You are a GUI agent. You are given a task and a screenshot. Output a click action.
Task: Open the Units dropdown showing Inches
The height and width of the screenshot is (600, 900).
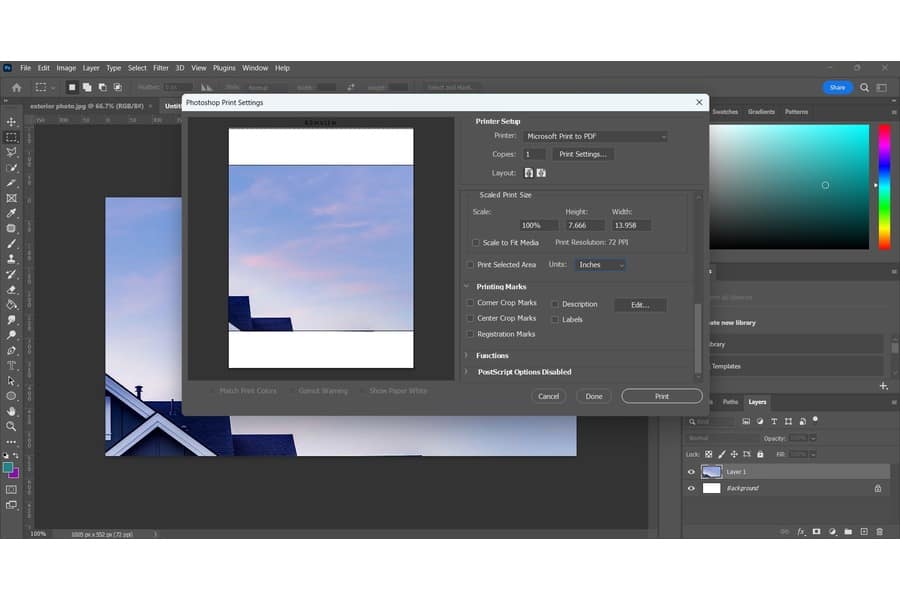tap(600, 265)
